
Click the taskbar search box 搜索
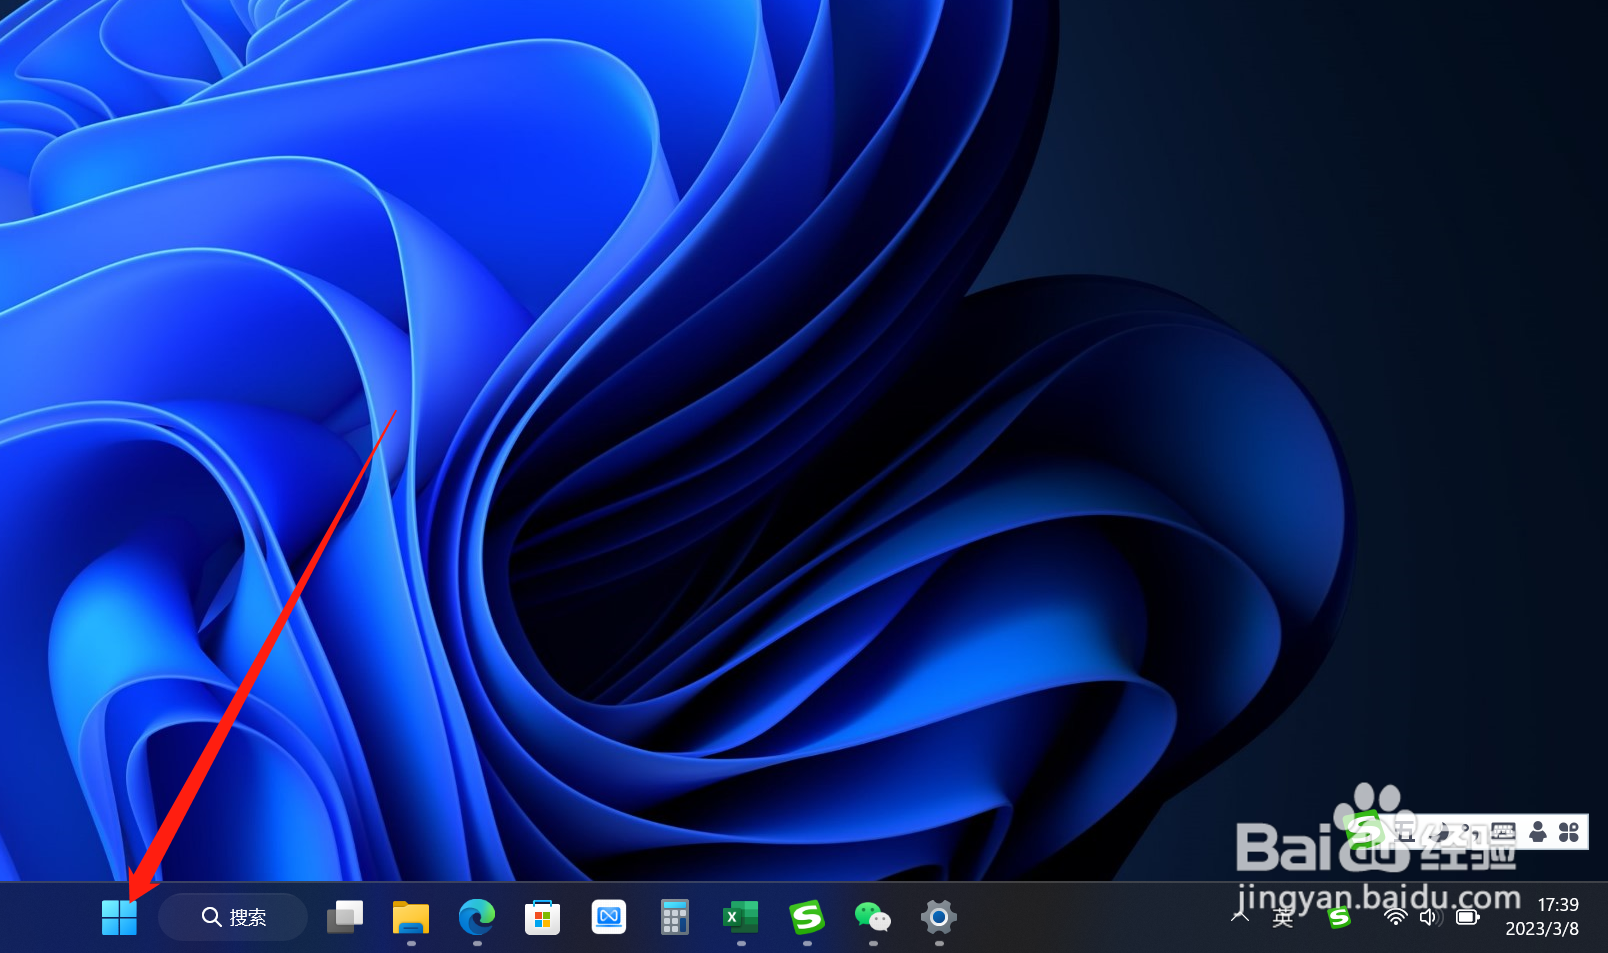[233, 917]
